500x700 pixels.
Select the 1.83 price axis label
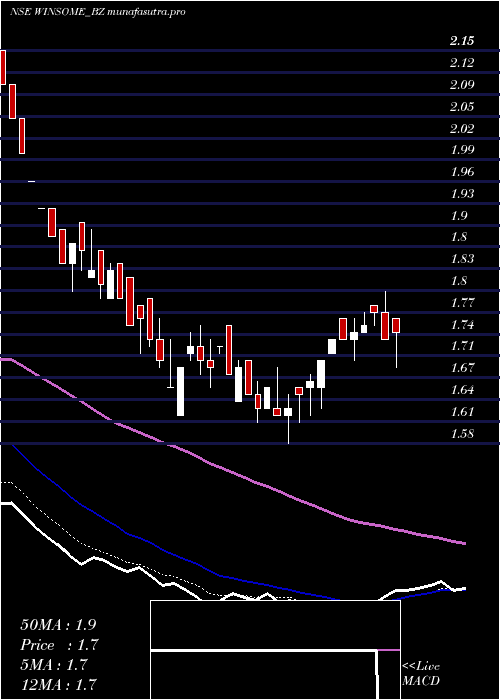(x=462, y=259)
